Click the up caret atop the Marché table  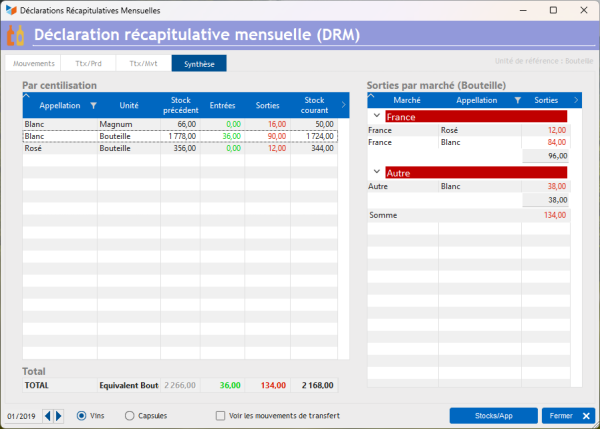[x=371, y=95]
